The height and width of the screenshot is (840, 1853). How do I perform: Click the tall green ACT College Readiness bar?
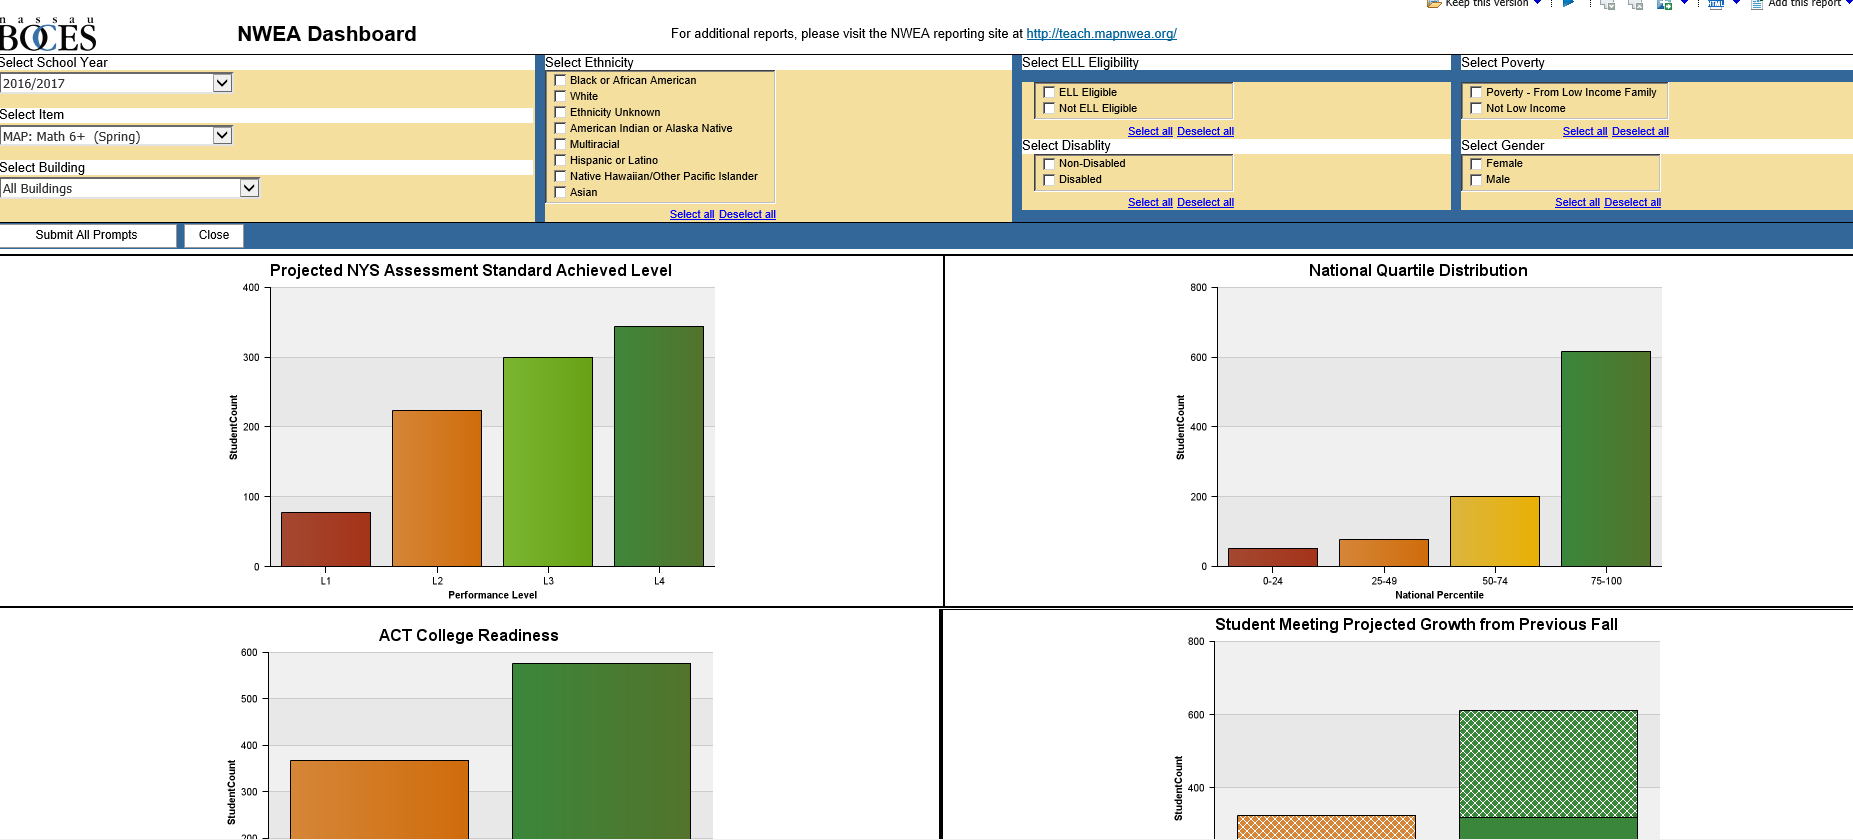click(601, 750)
